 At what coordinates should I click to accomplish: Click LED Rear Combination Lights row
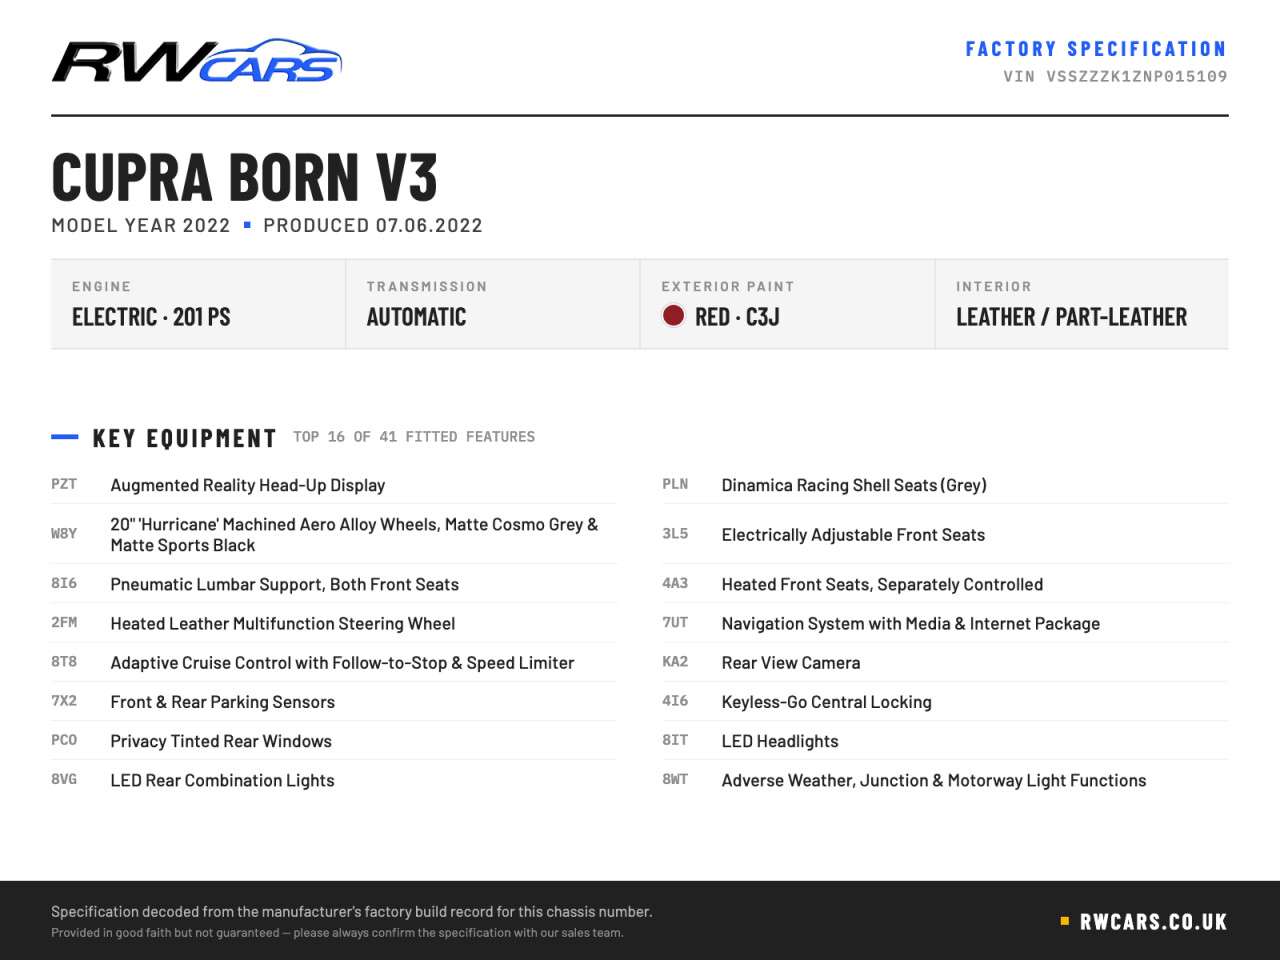333,780
